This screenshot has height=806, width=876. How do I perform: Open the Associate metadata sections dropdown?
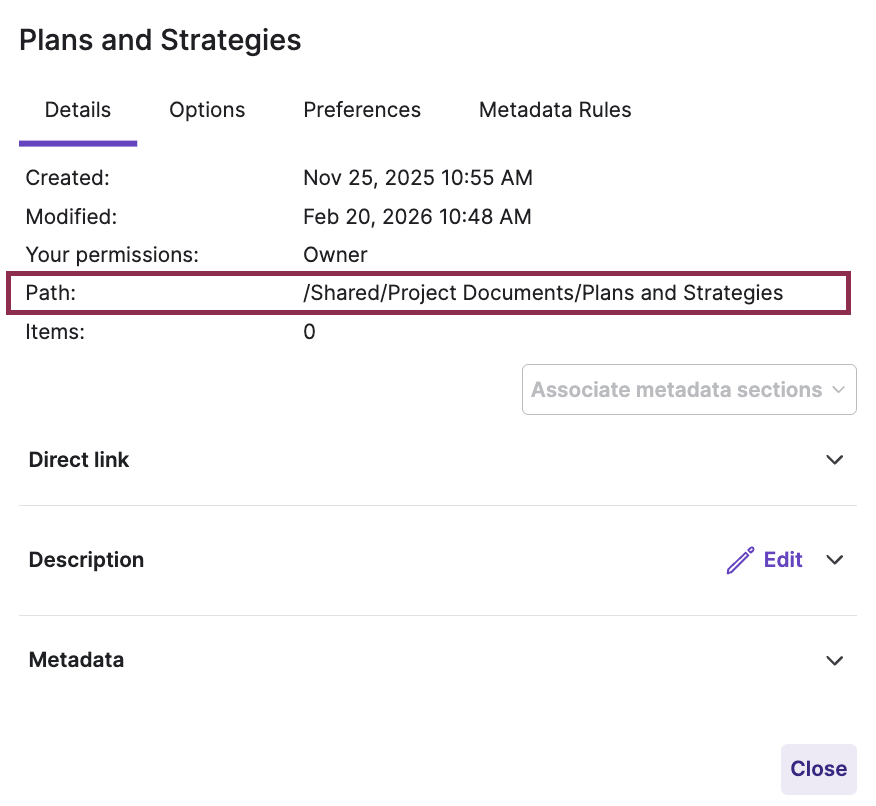(x=678, y=390)
